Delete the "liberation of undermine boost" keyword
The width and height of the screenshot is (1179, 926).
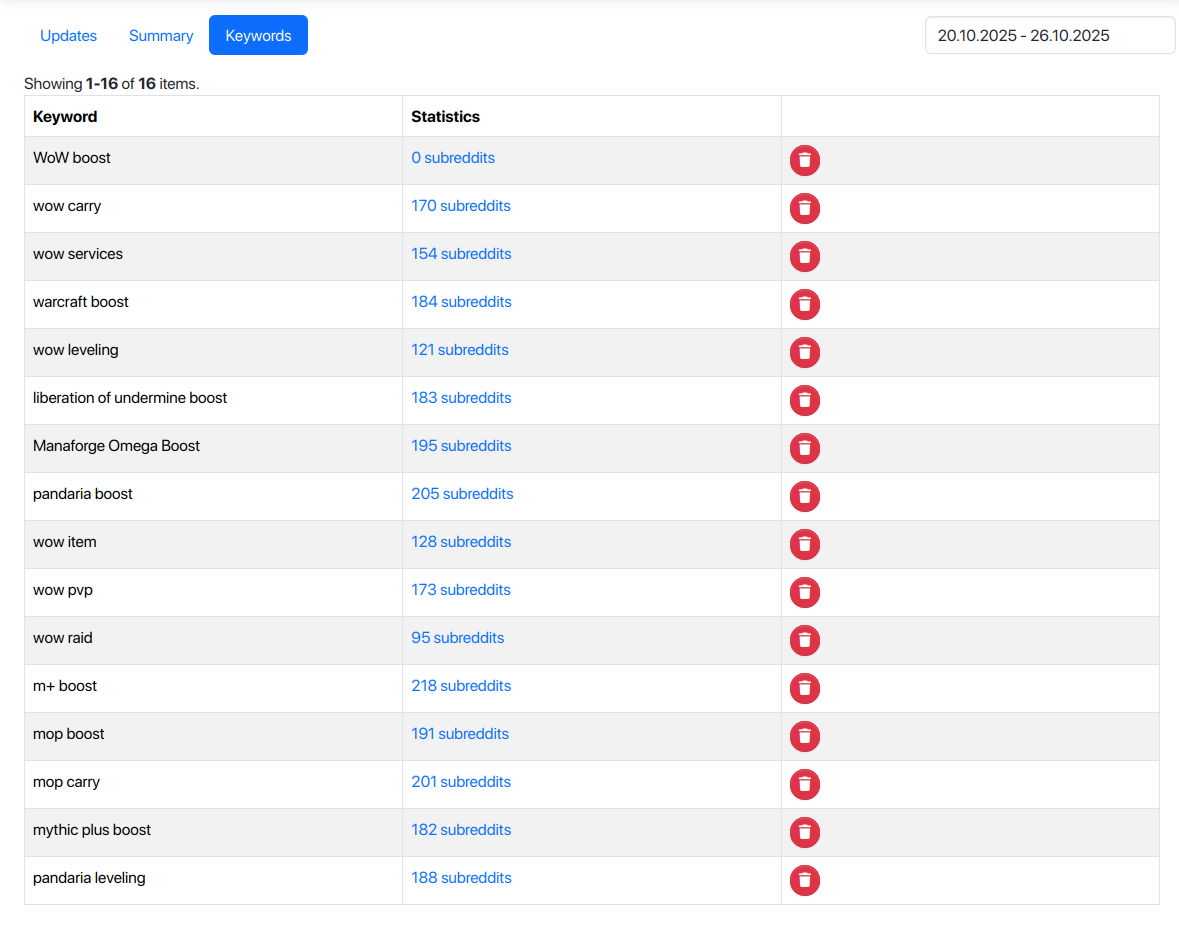805,400
